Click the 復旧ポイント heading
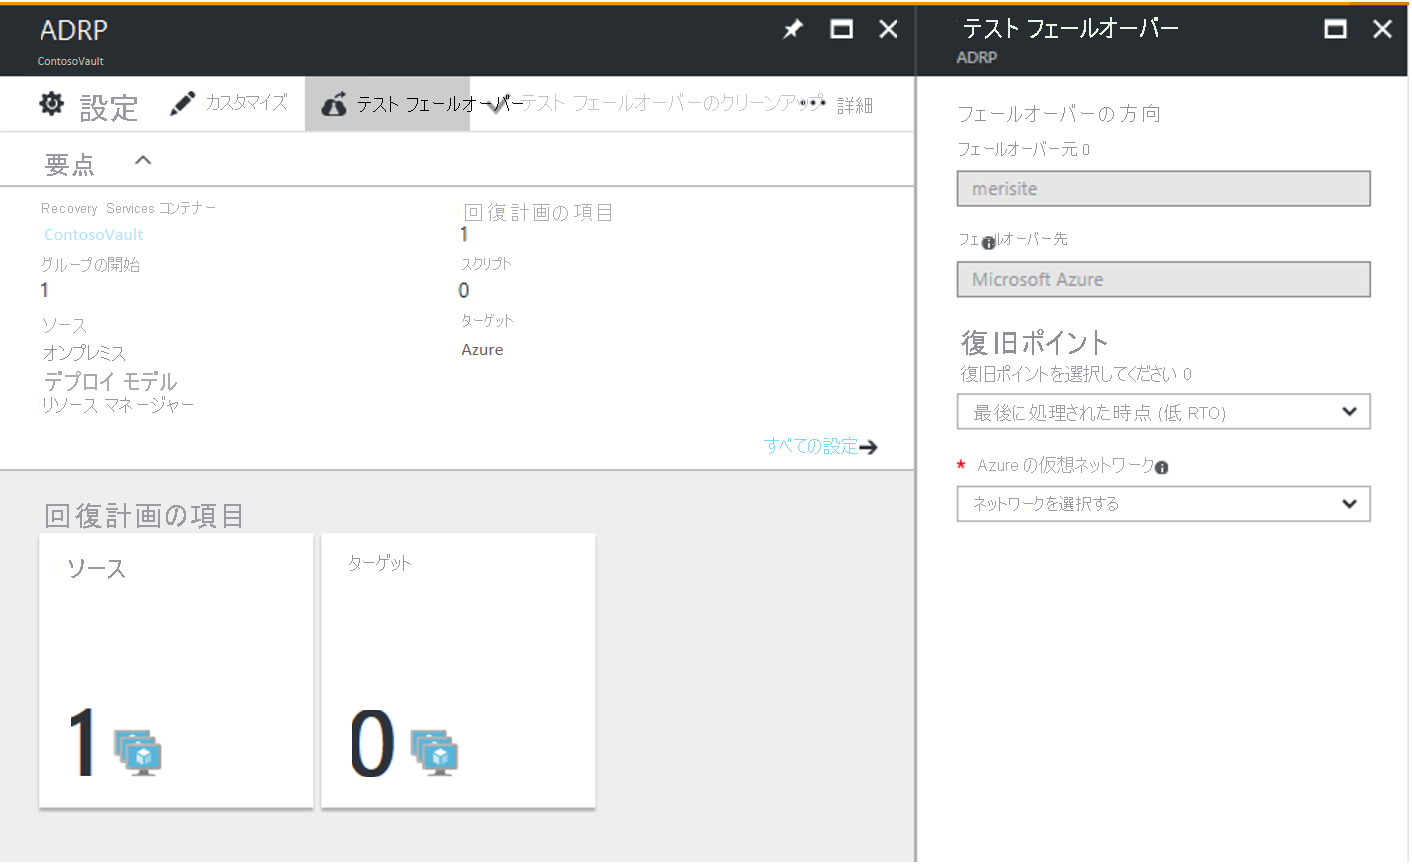Screen dimensions: 1412x868 tap(1034, 343)
